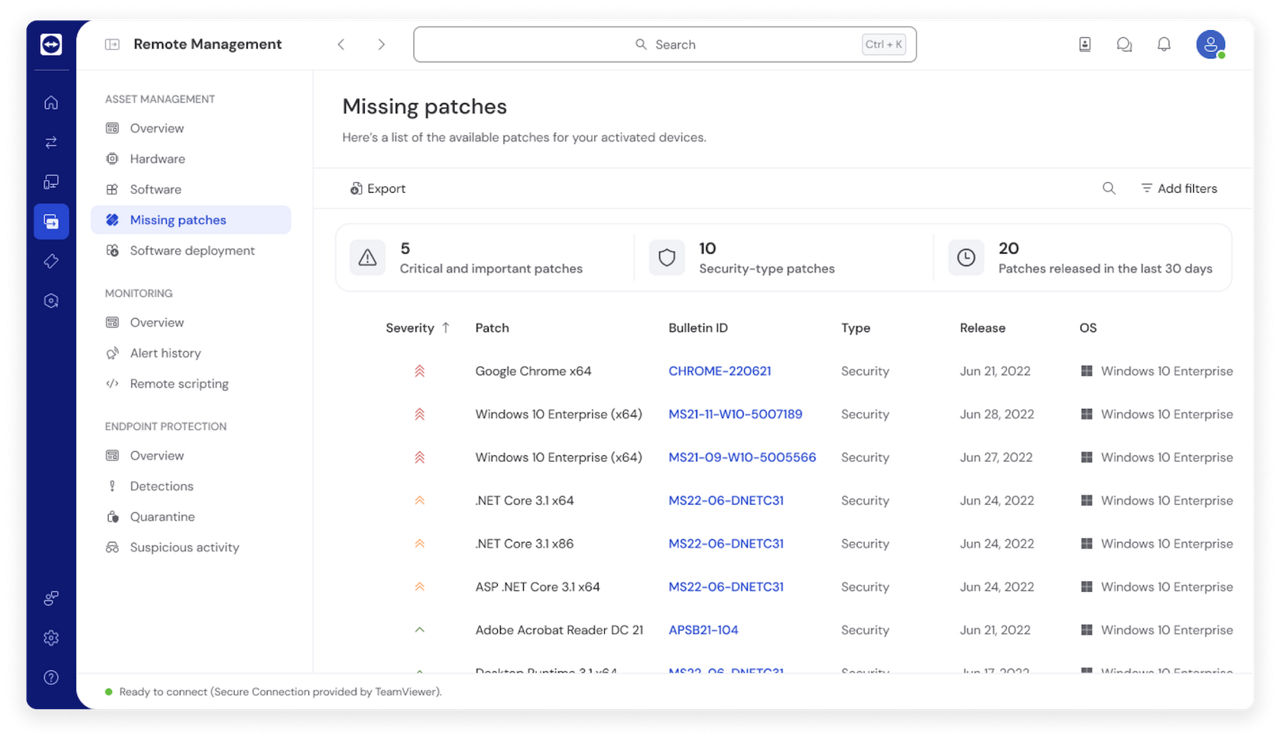Viewport: 1280px width, 741px height.
Task: Open bulletin MS21-11-W10-5007189
Action: [x=735, y=414]
